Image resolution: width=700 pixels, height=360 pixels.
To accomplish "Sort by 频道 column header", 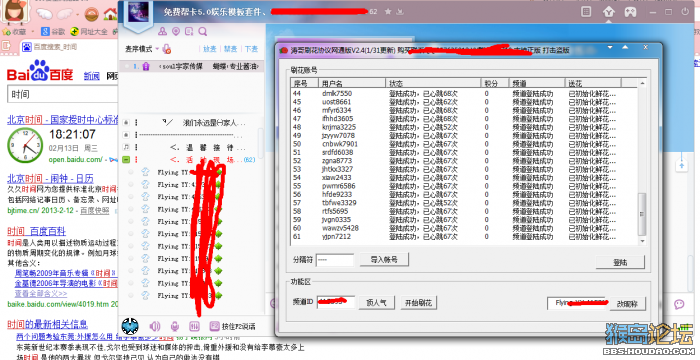I will pyautogui.click(x=537, y=83).
